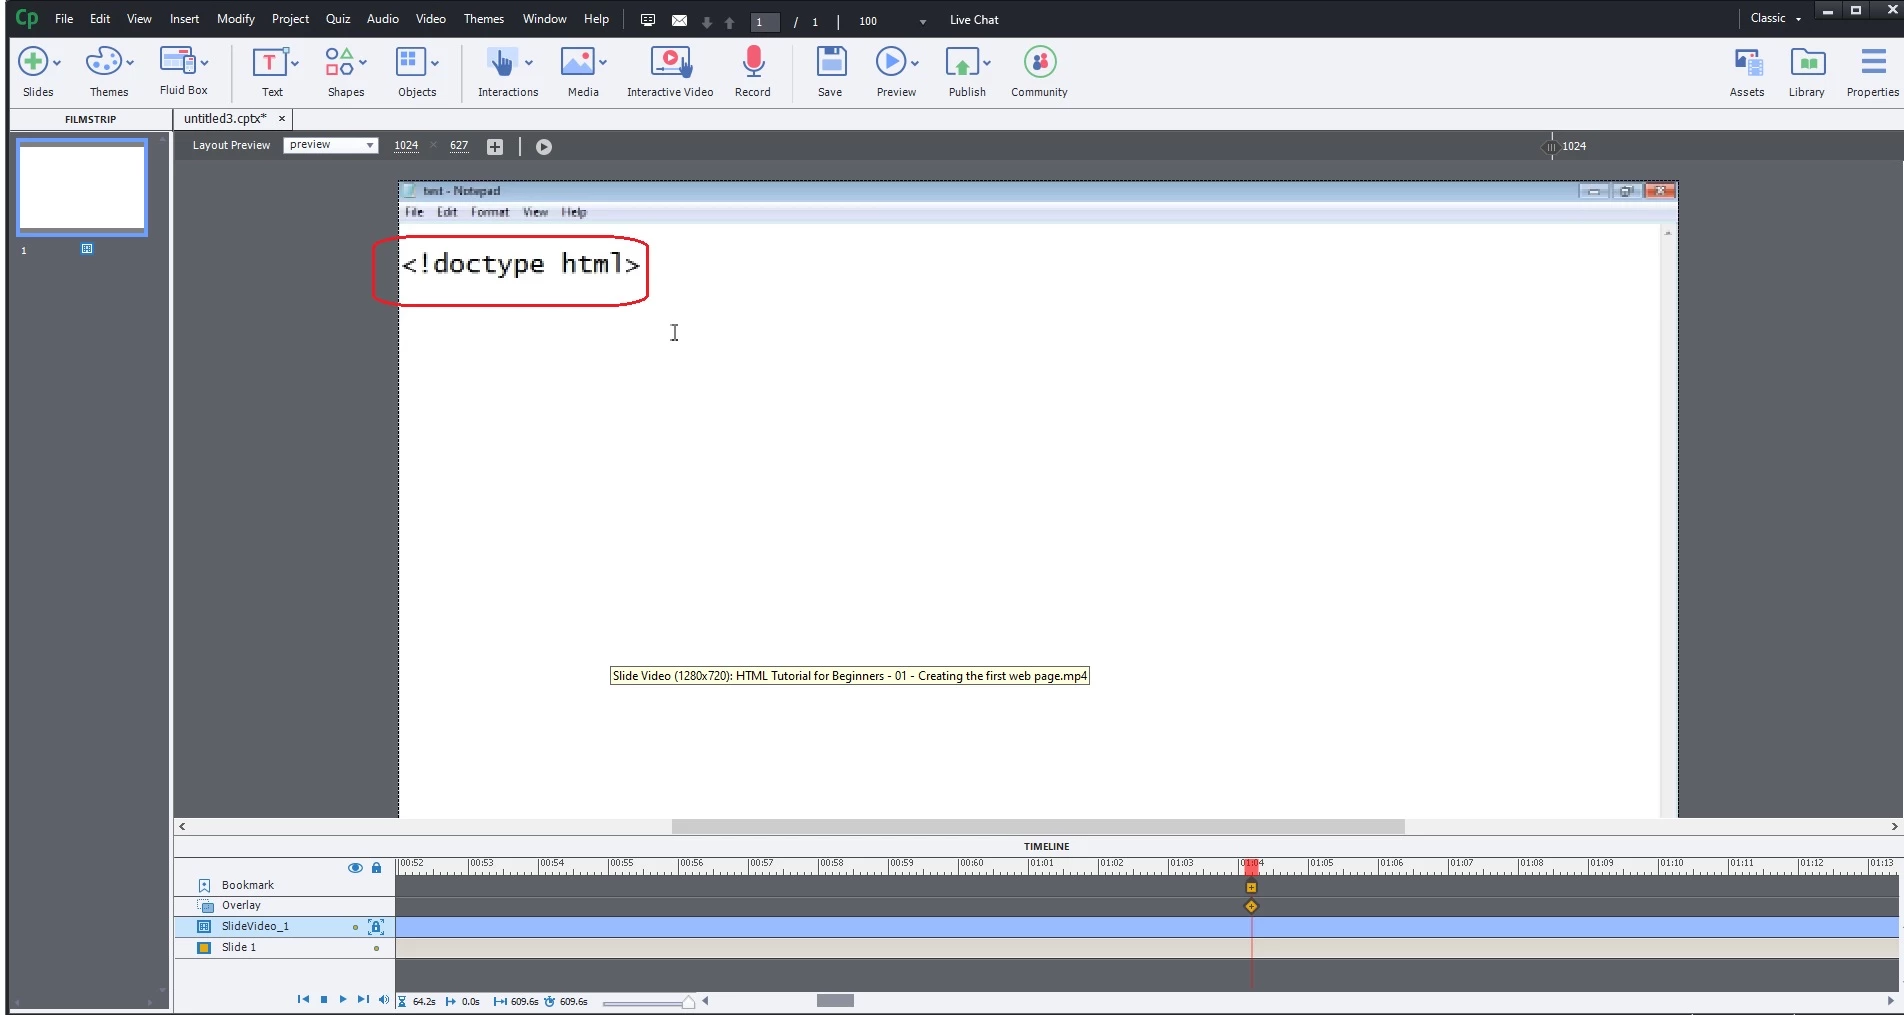Expand the Text dropdown arrow
The image size is (1904, 1015).
[295, 63]
